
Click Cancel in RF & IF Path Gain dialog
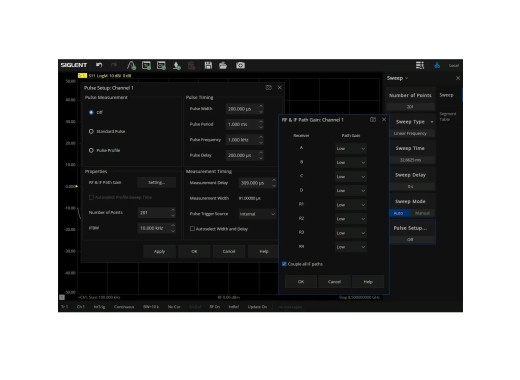[x=334, y=282]
